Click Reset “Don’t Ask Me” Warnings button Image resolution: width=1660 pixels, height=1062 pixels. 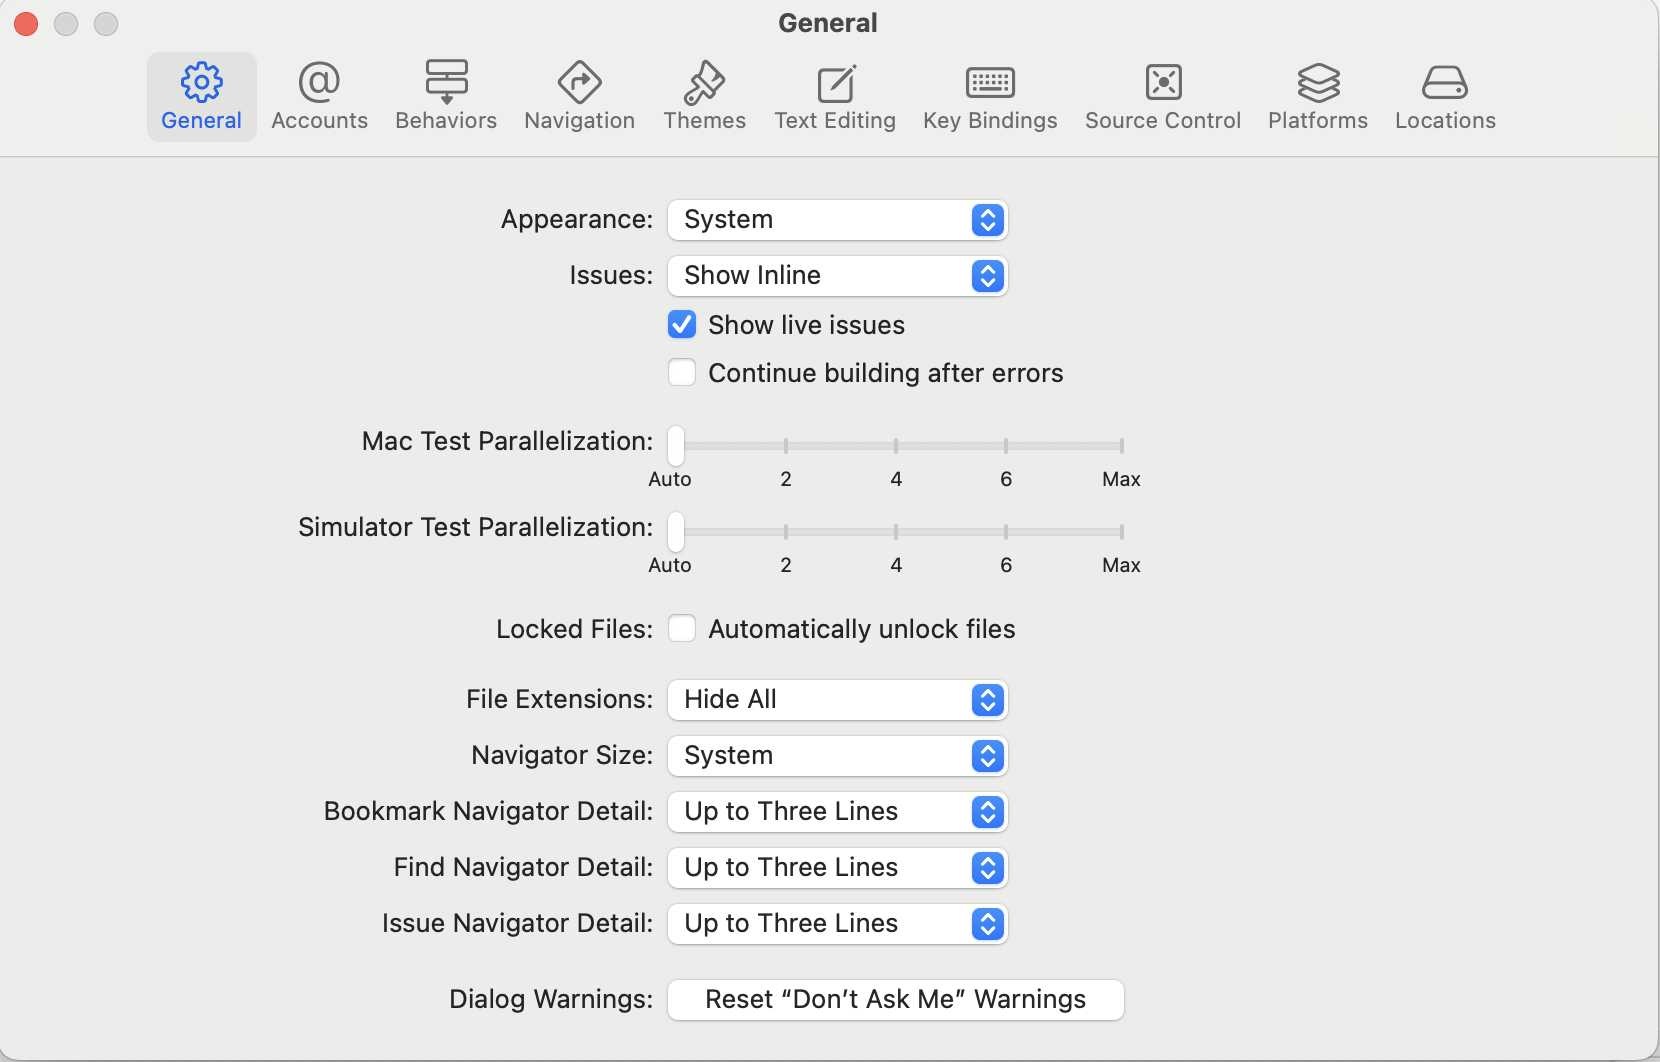(x=895, y=1000)
